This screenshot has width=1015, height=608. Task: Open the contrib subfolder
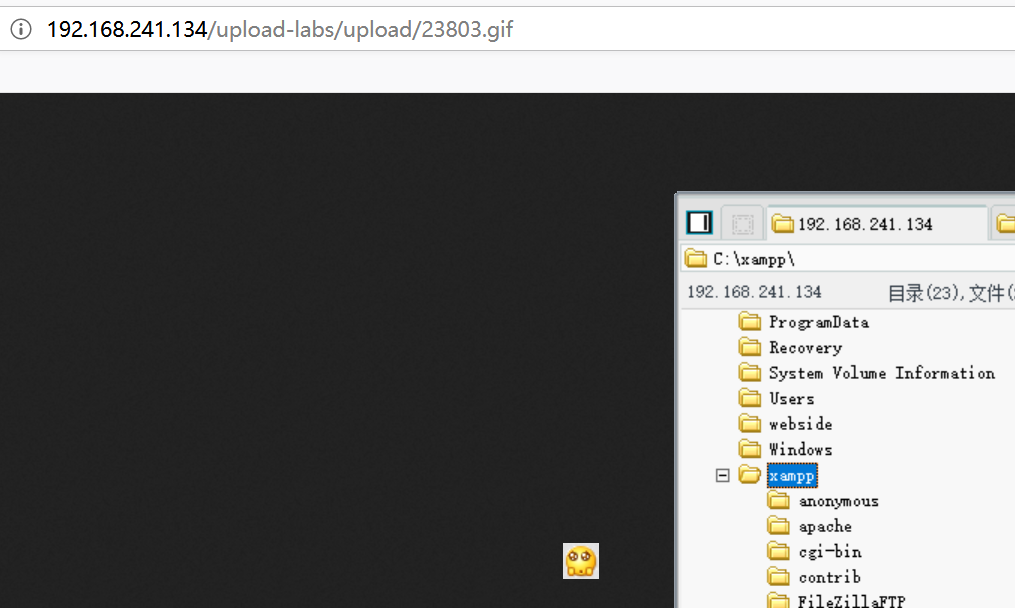(829, 577)
